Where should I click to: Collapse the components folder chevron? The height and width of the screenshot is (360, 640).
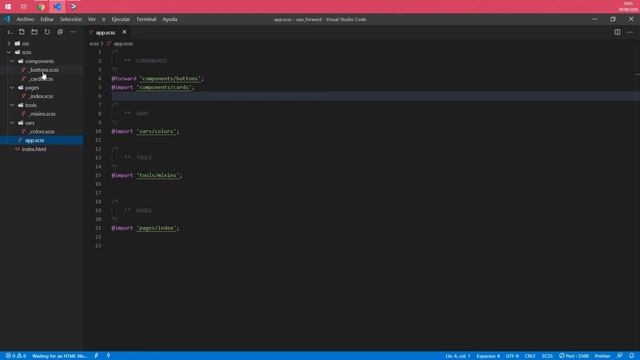tap(12, 61)
